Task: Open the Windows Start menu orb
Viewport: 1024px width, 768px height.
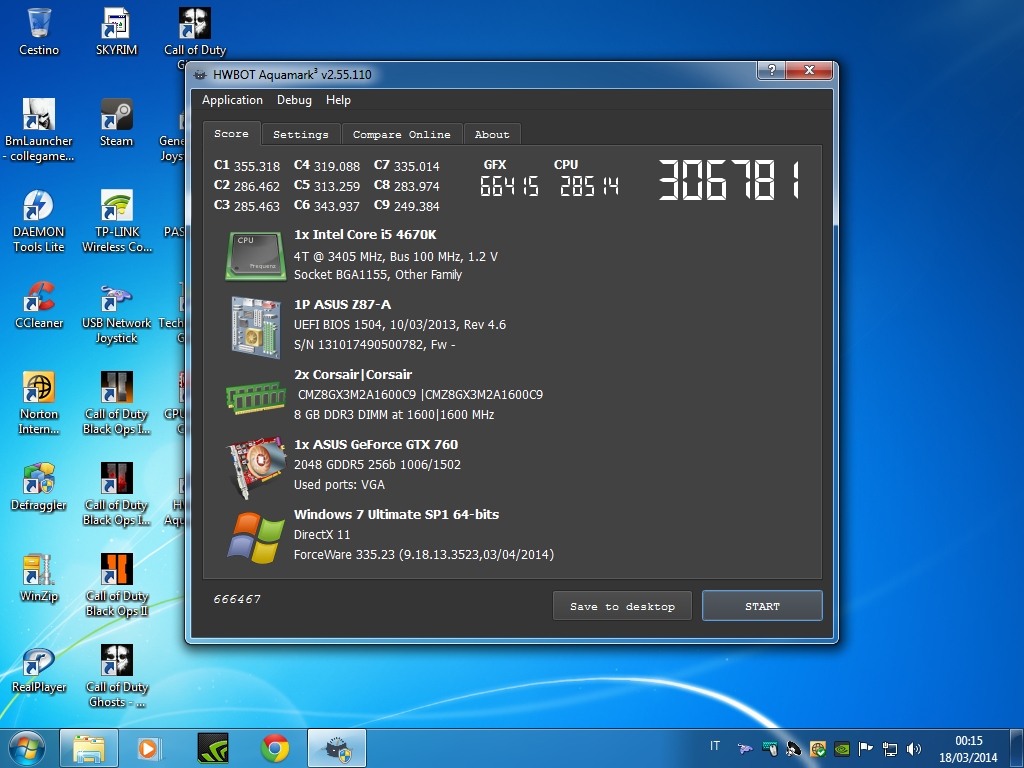Action: (27, 748)
